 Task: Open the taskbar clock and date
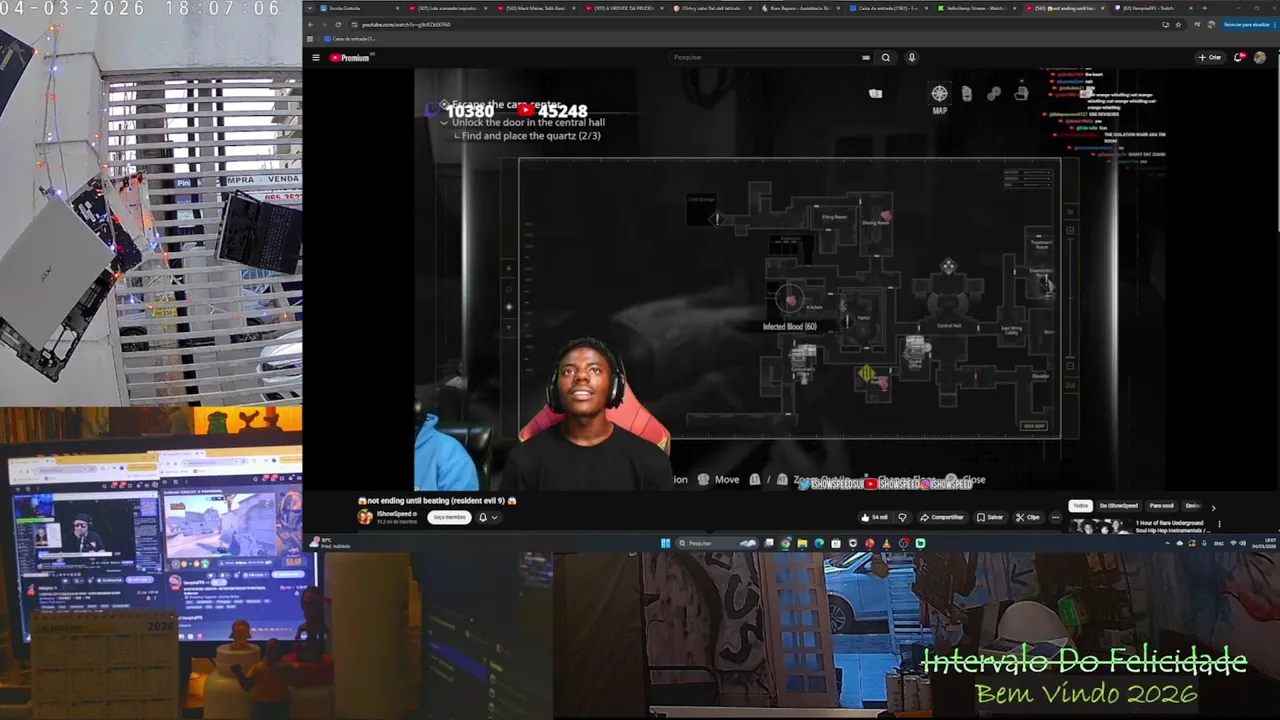[1264, 543]
